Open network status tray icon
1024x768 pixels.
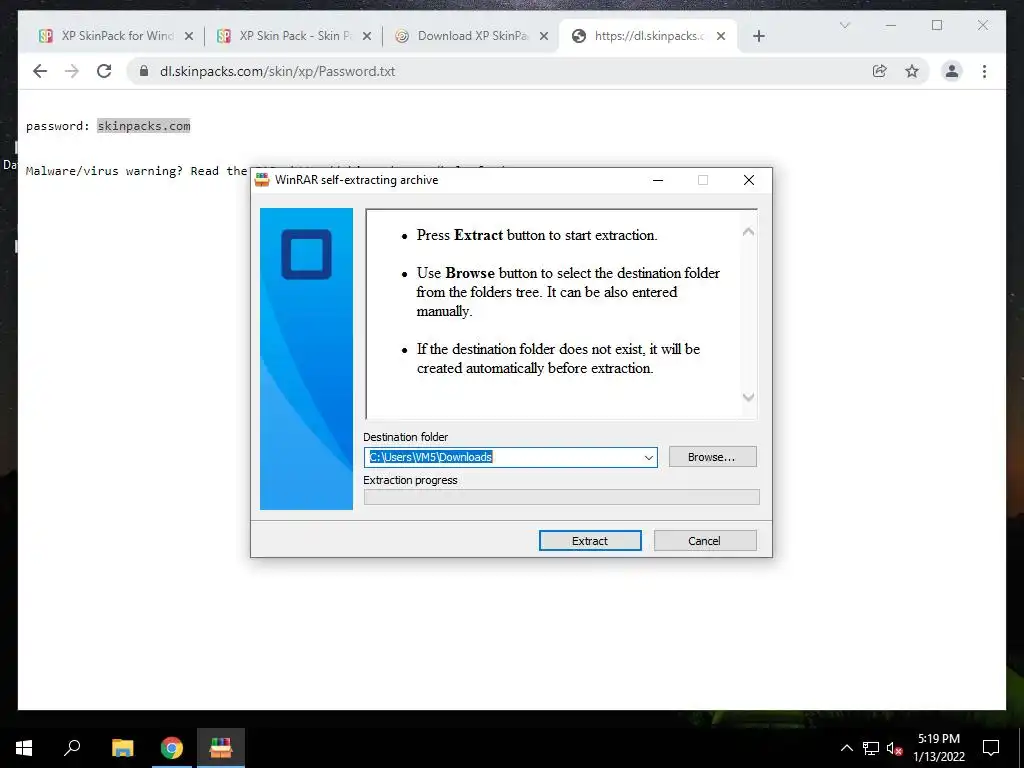pos(871,748)
